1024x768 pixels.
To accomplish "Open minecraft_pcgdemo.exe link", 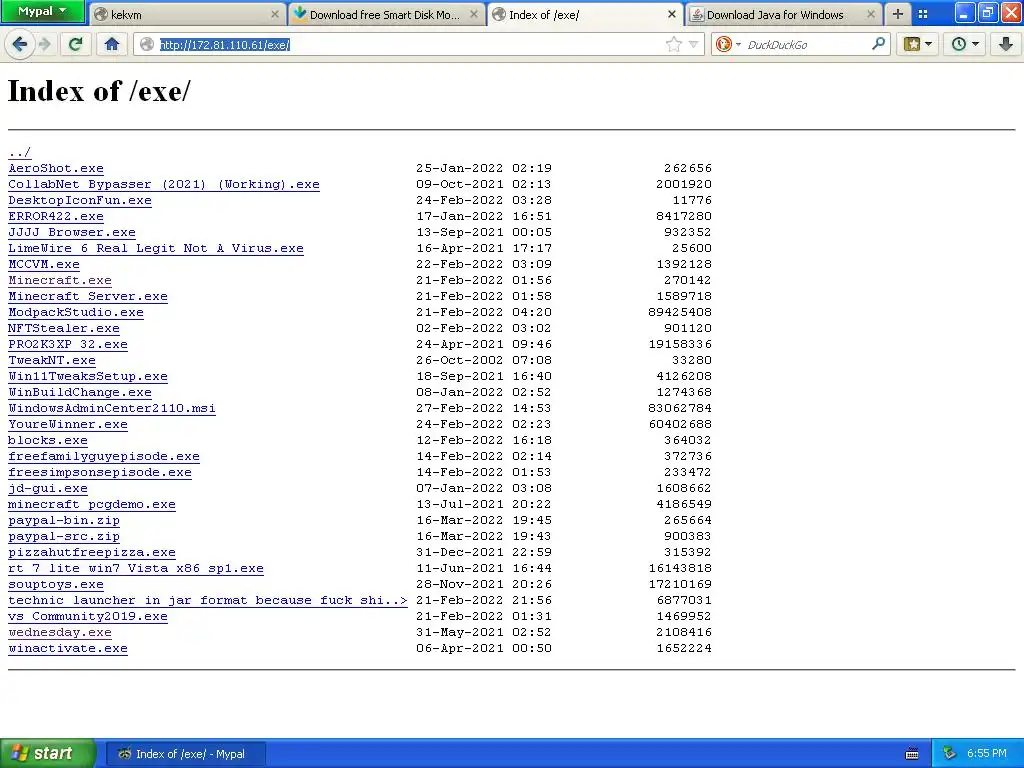I will pyautogui.click(x=91, y=504).
